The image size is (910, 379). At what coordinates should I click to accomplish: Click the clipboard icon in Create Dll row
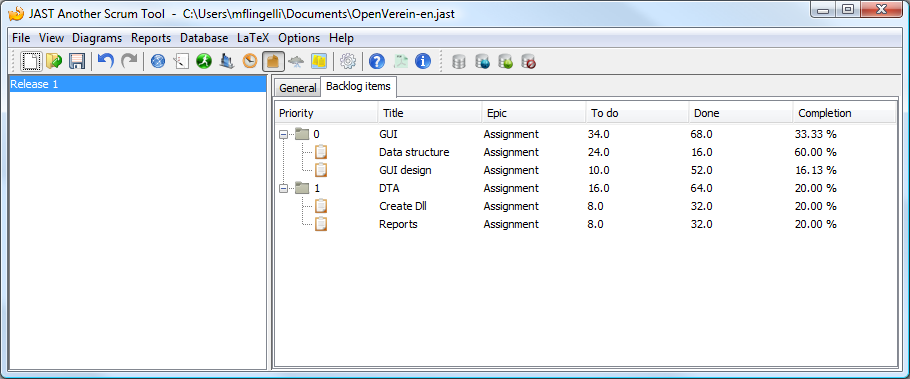point(321,206)
